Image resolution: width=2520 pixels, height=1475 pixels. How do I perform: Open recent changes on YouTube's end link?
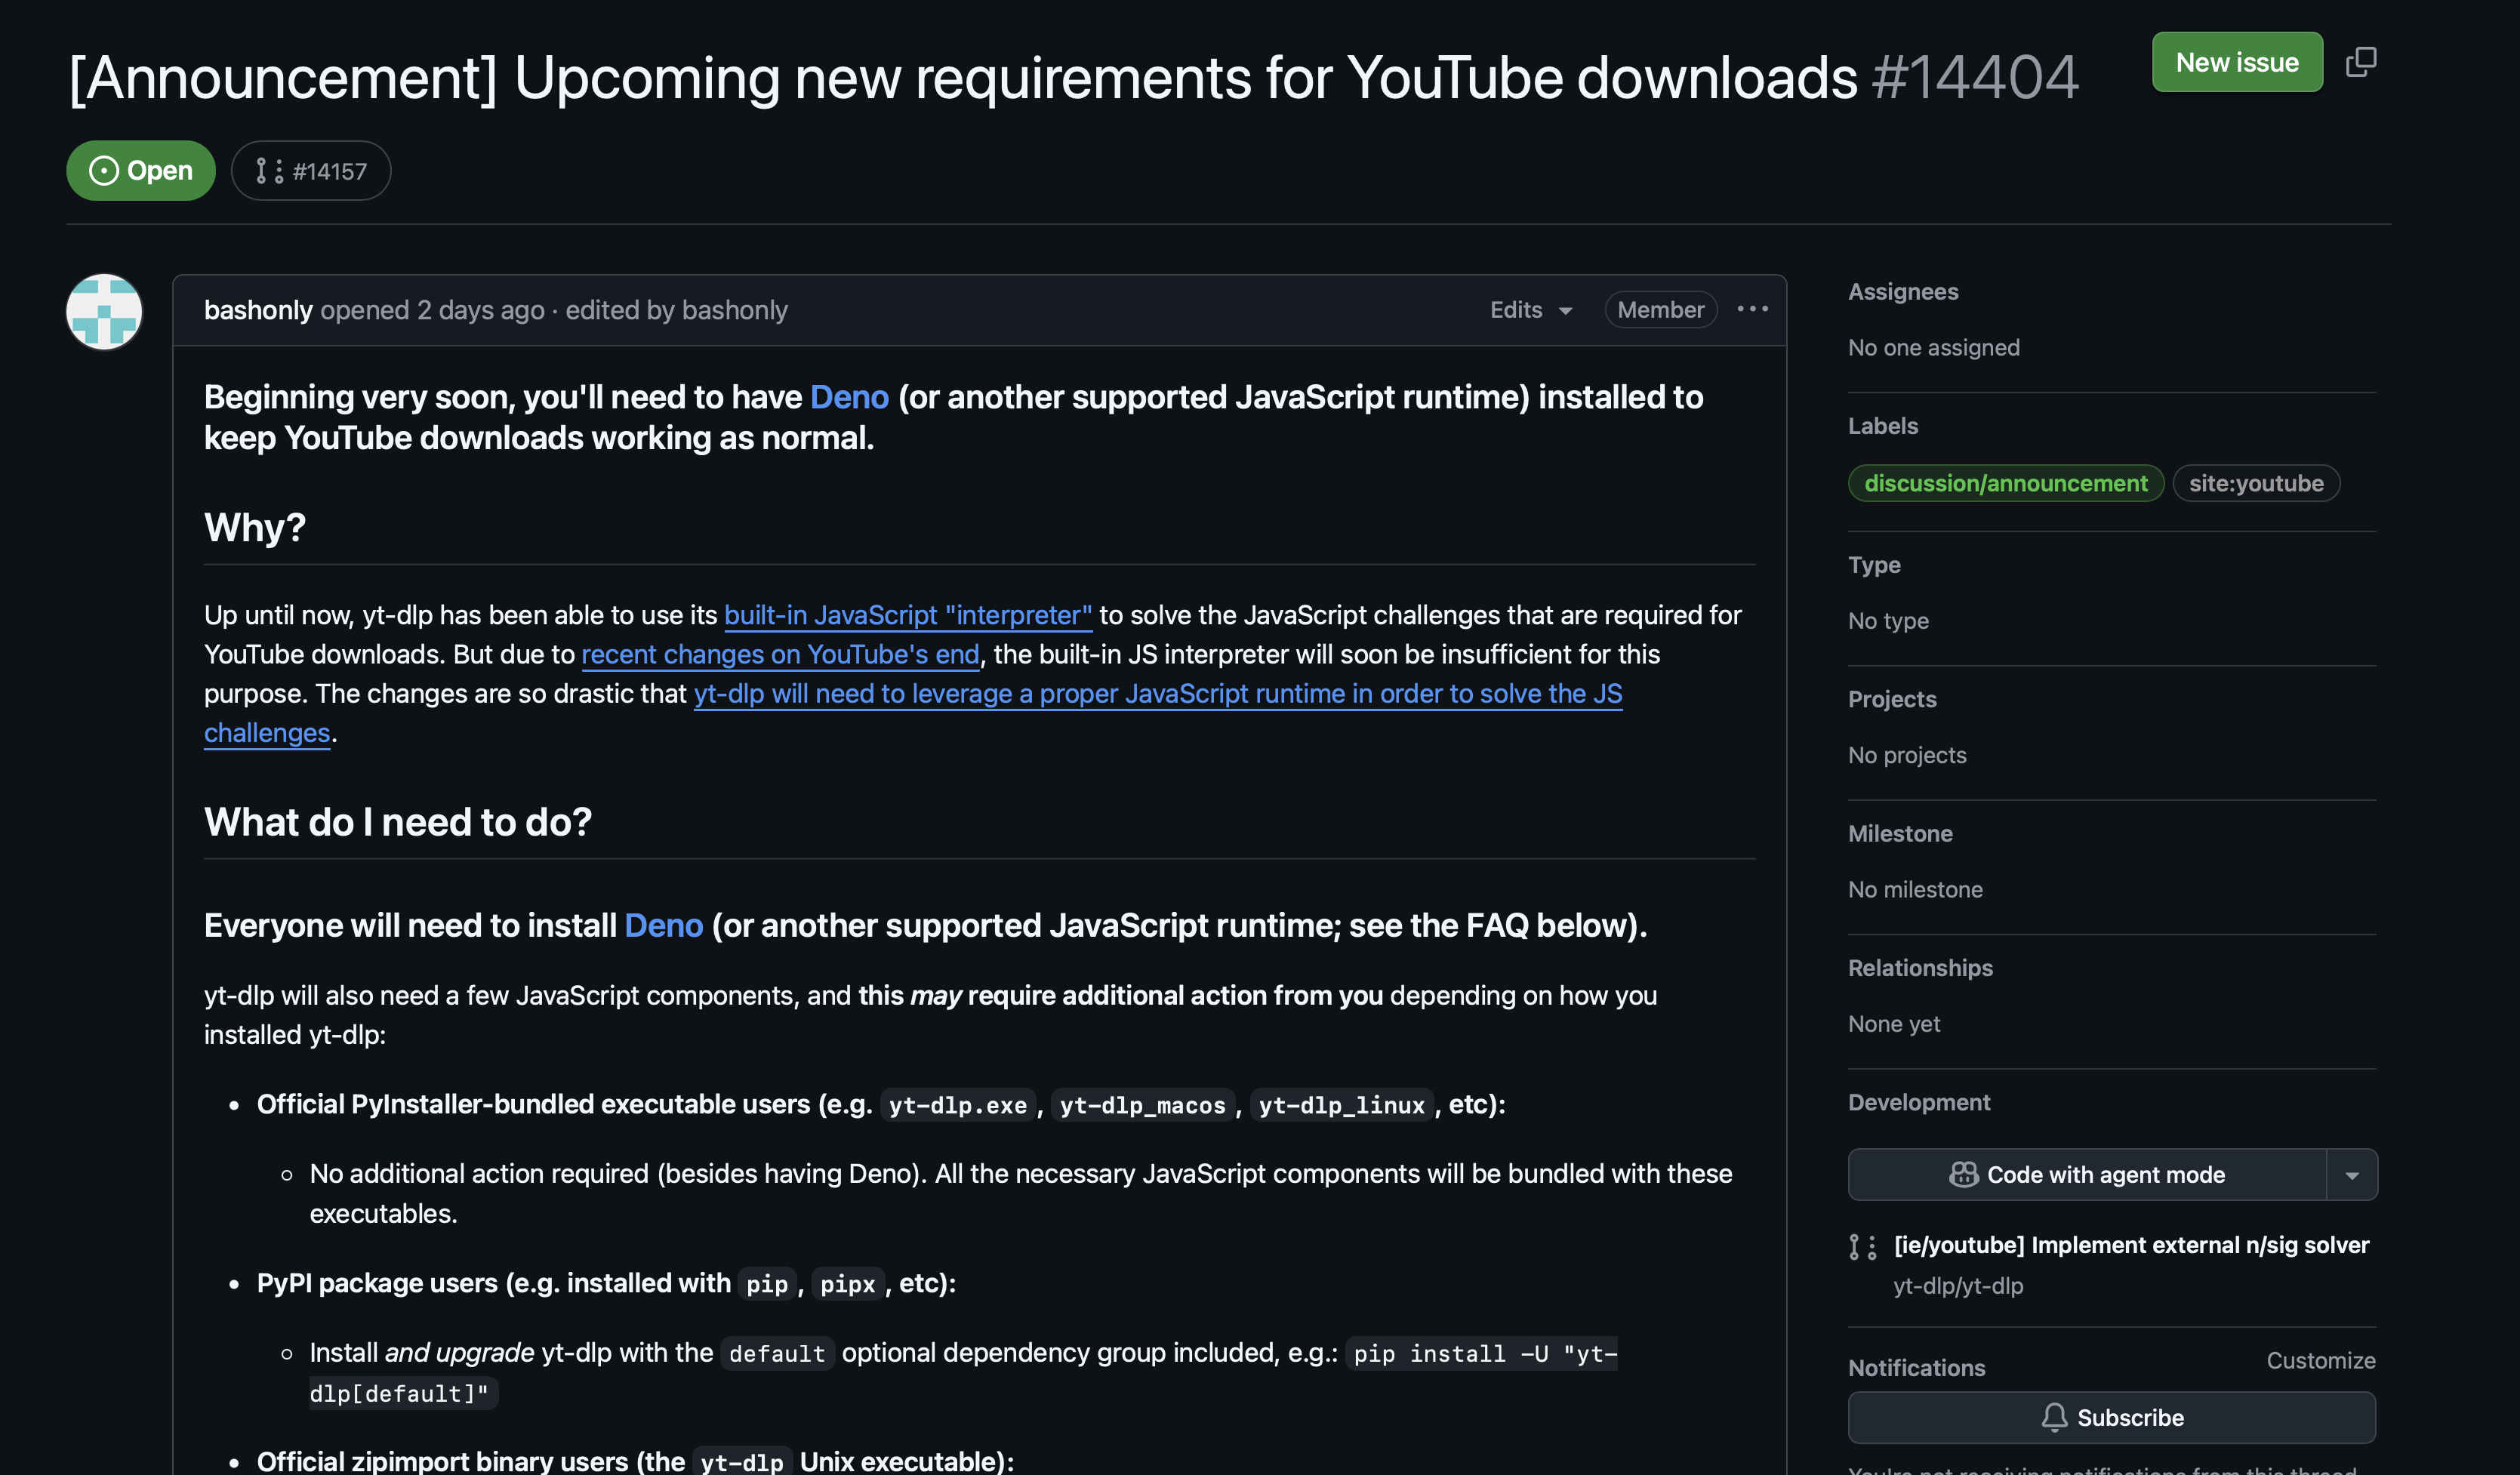click(780, 654)
